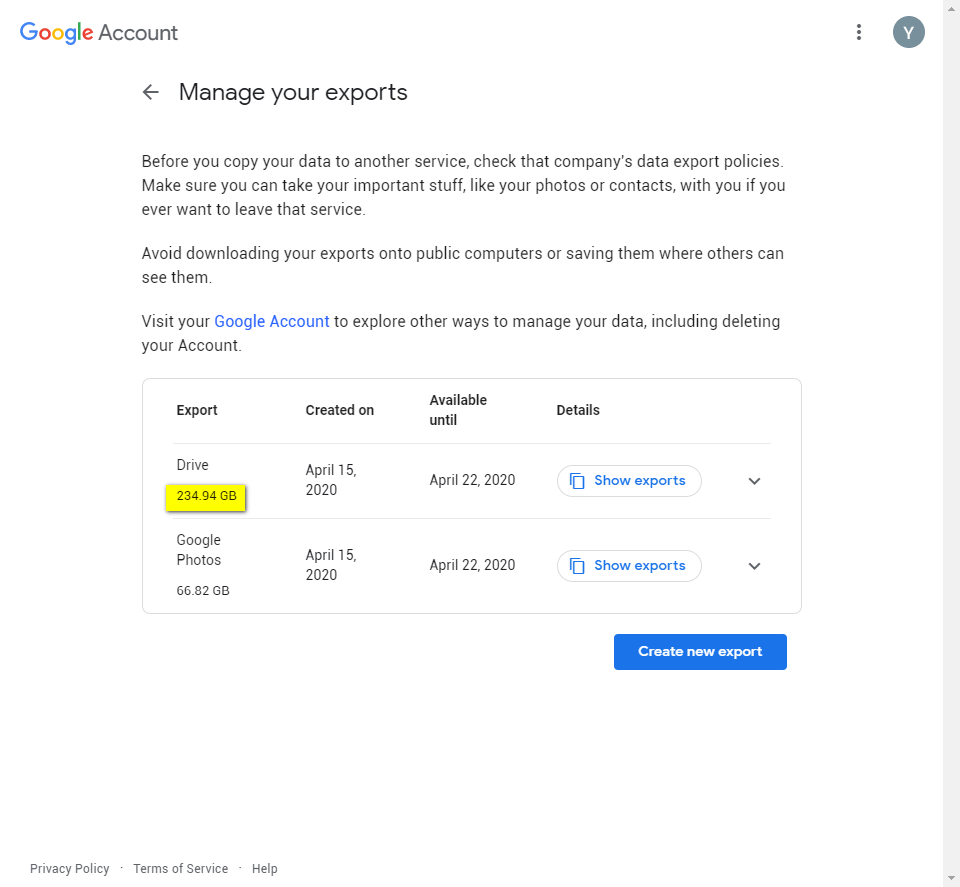
Task: Go back using the left arrow icon
Action: click(x=150, y=92)
